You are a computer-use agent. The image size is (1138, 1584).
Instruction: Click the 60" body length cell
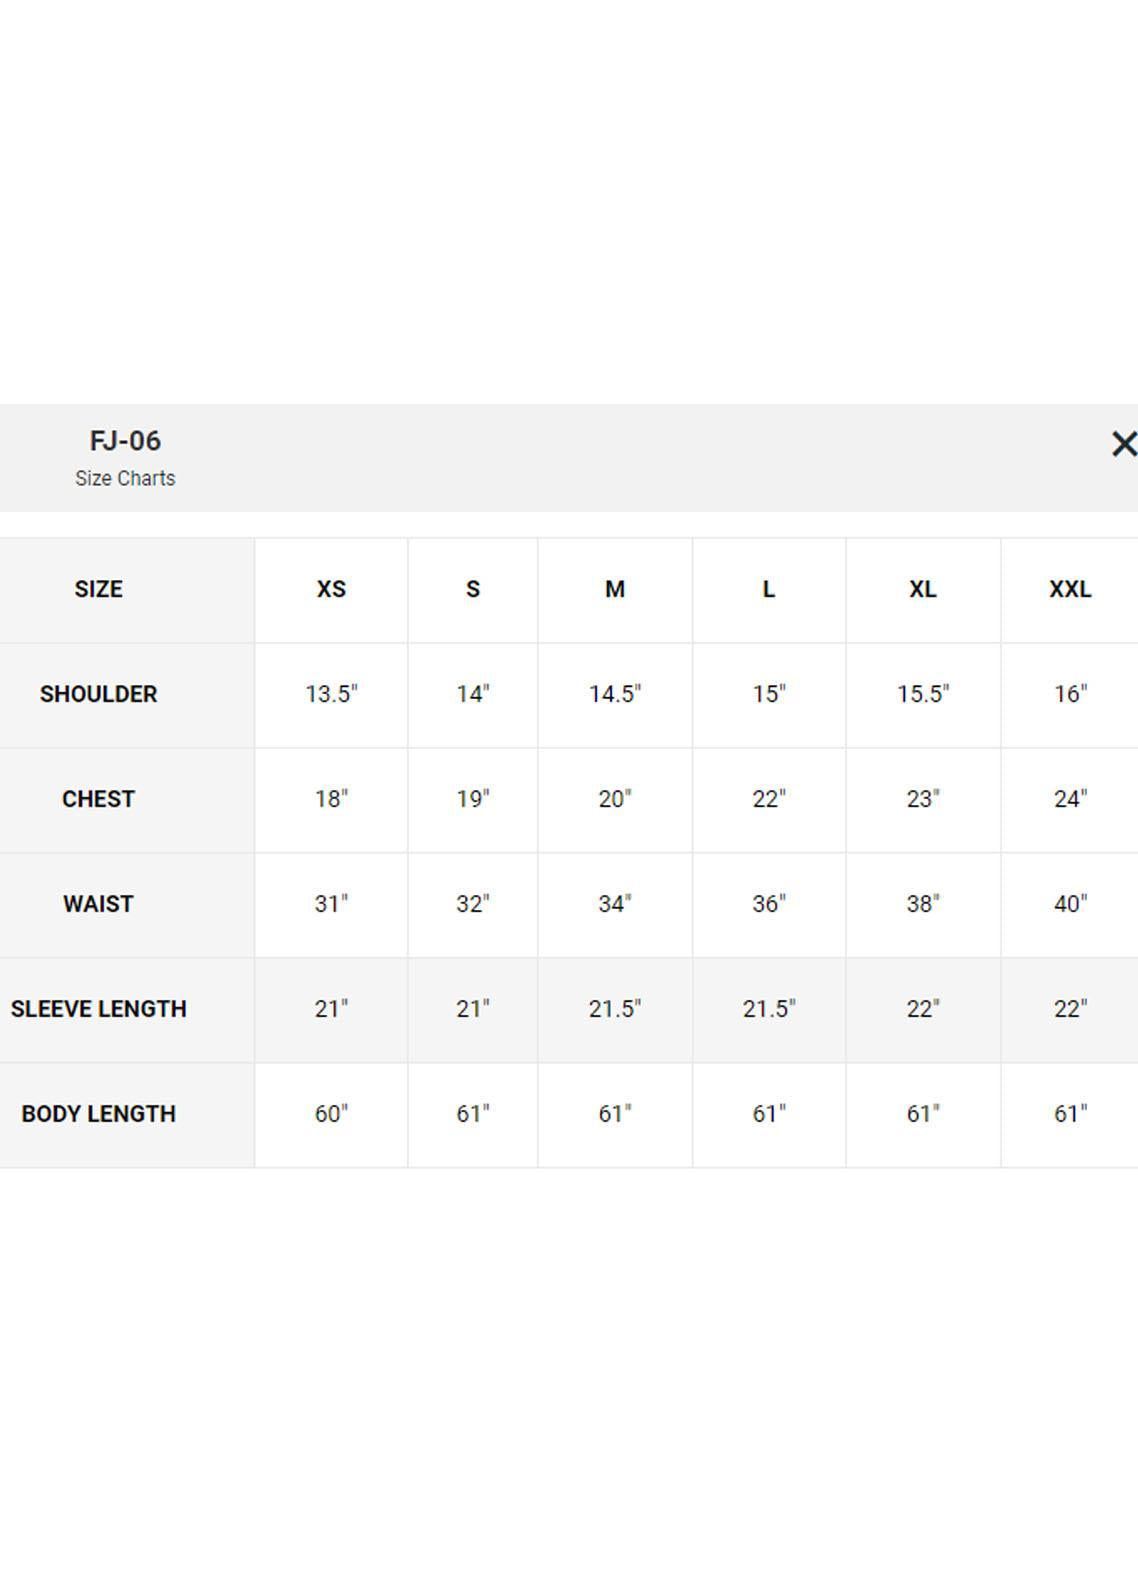pos(331,1114)
